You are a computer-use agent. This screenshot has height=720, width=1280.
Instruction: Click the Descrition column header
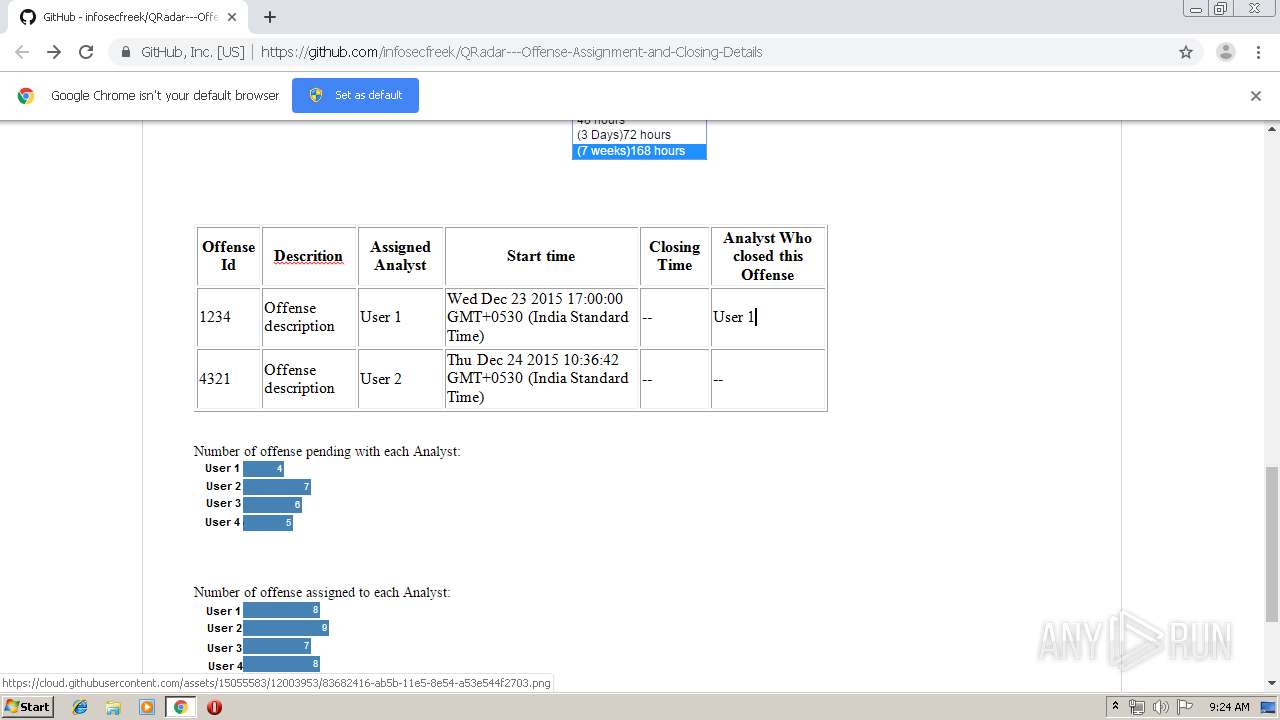point(308,256)
